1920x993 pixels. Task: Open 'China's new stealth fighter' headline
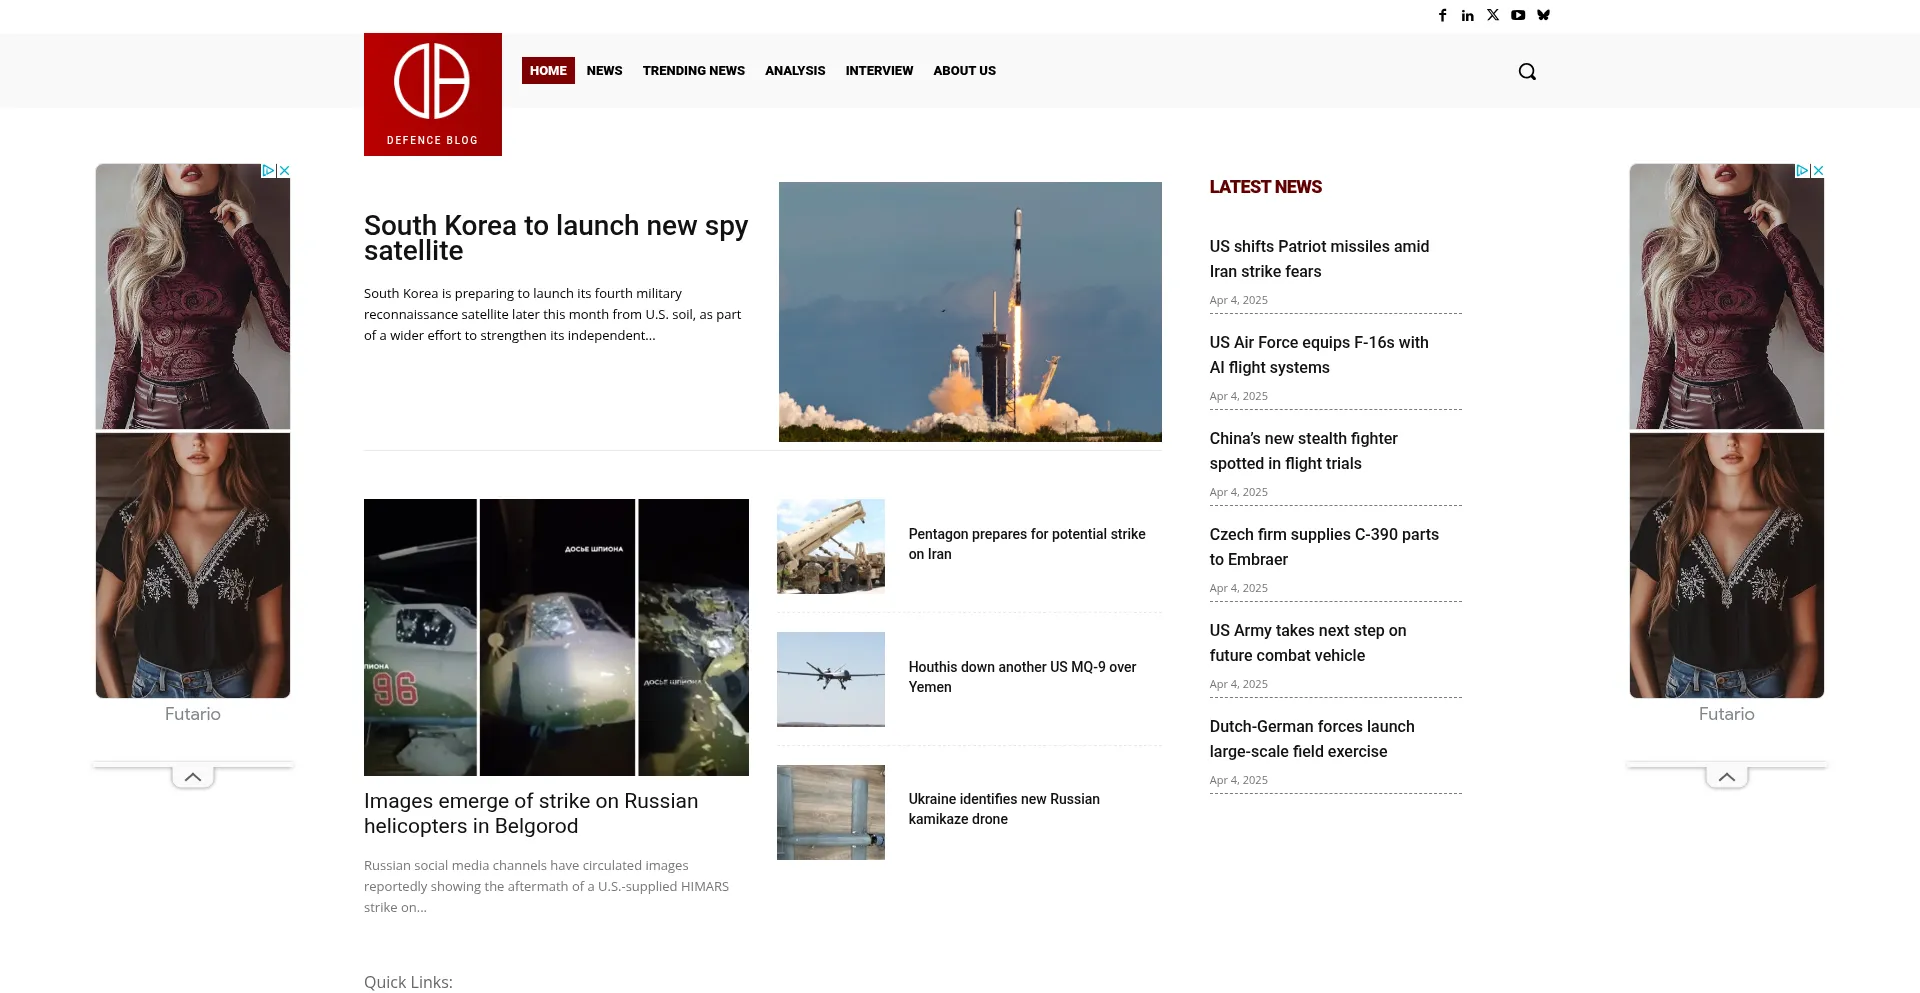click(x=1303, y=451)
